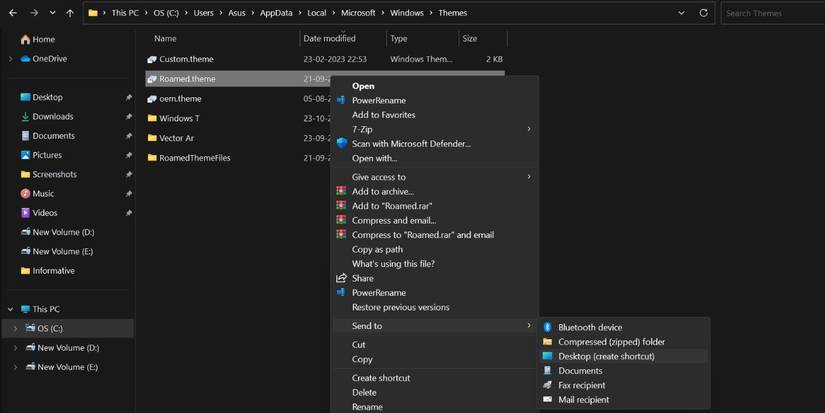Click the Back navigation arrow
Screen dimensions: 825x413
[13, 13]
